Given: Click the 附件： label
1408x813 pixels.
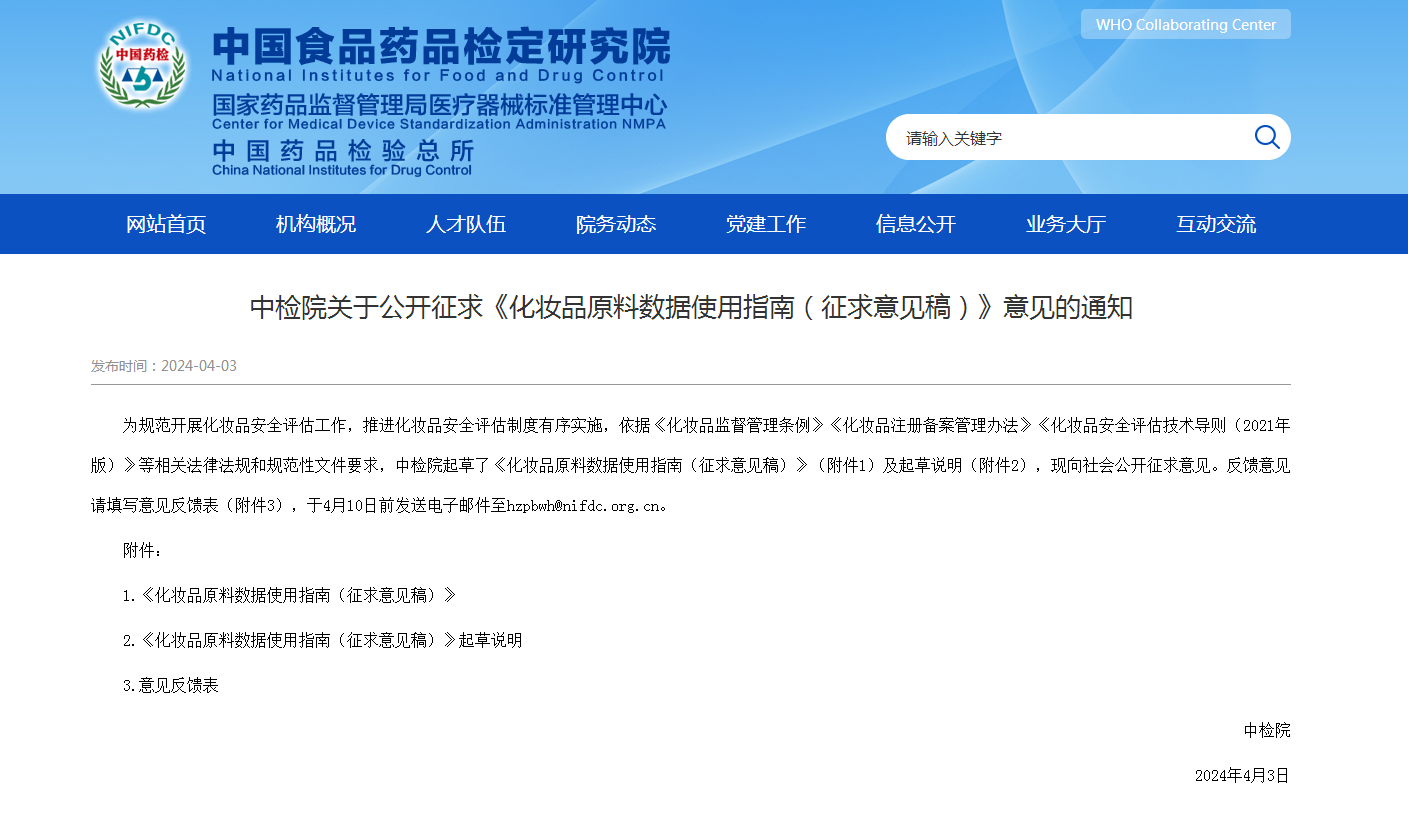Looking at the screenshot, I should coord(142,550).
